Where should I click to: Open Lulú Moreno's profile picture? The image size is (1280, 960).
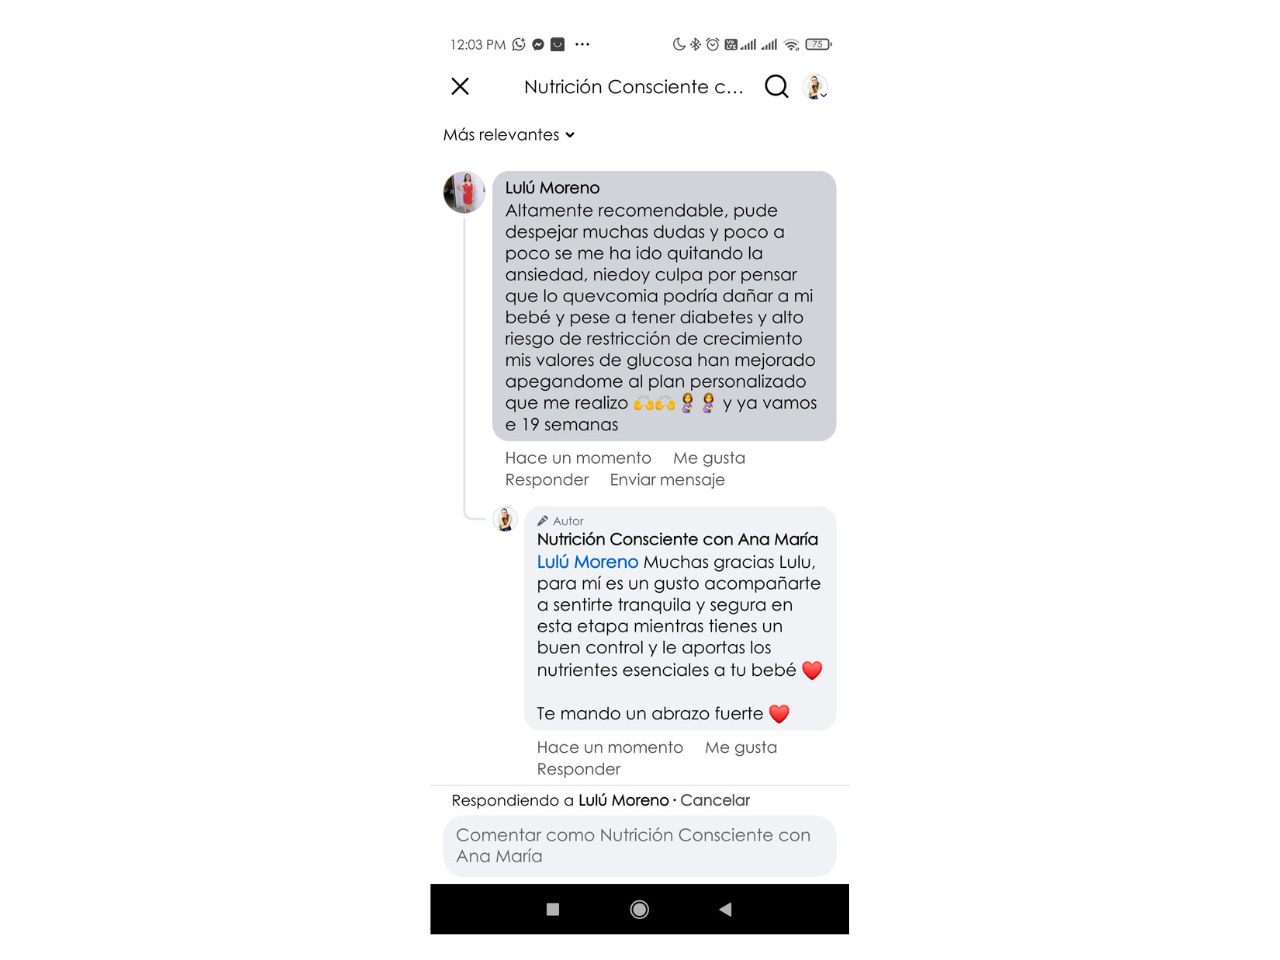pyautogui.click(x=464, y=192)
